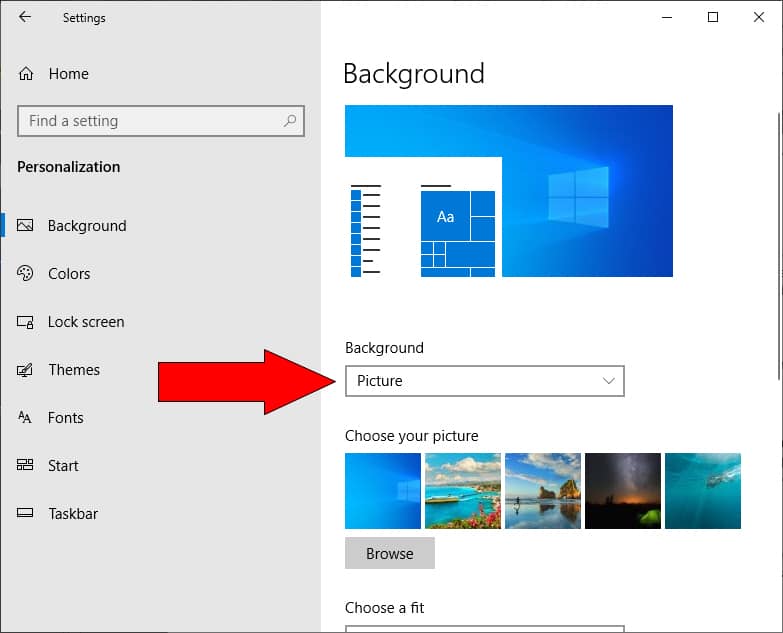
Task: Click the back arrow icon in Settings
Action: (x=25, y=17)
